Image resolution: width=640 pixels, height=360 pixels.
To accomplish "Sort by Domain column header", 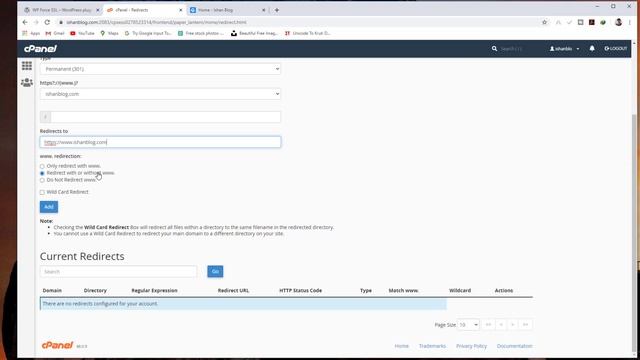I will click(52, 290).
